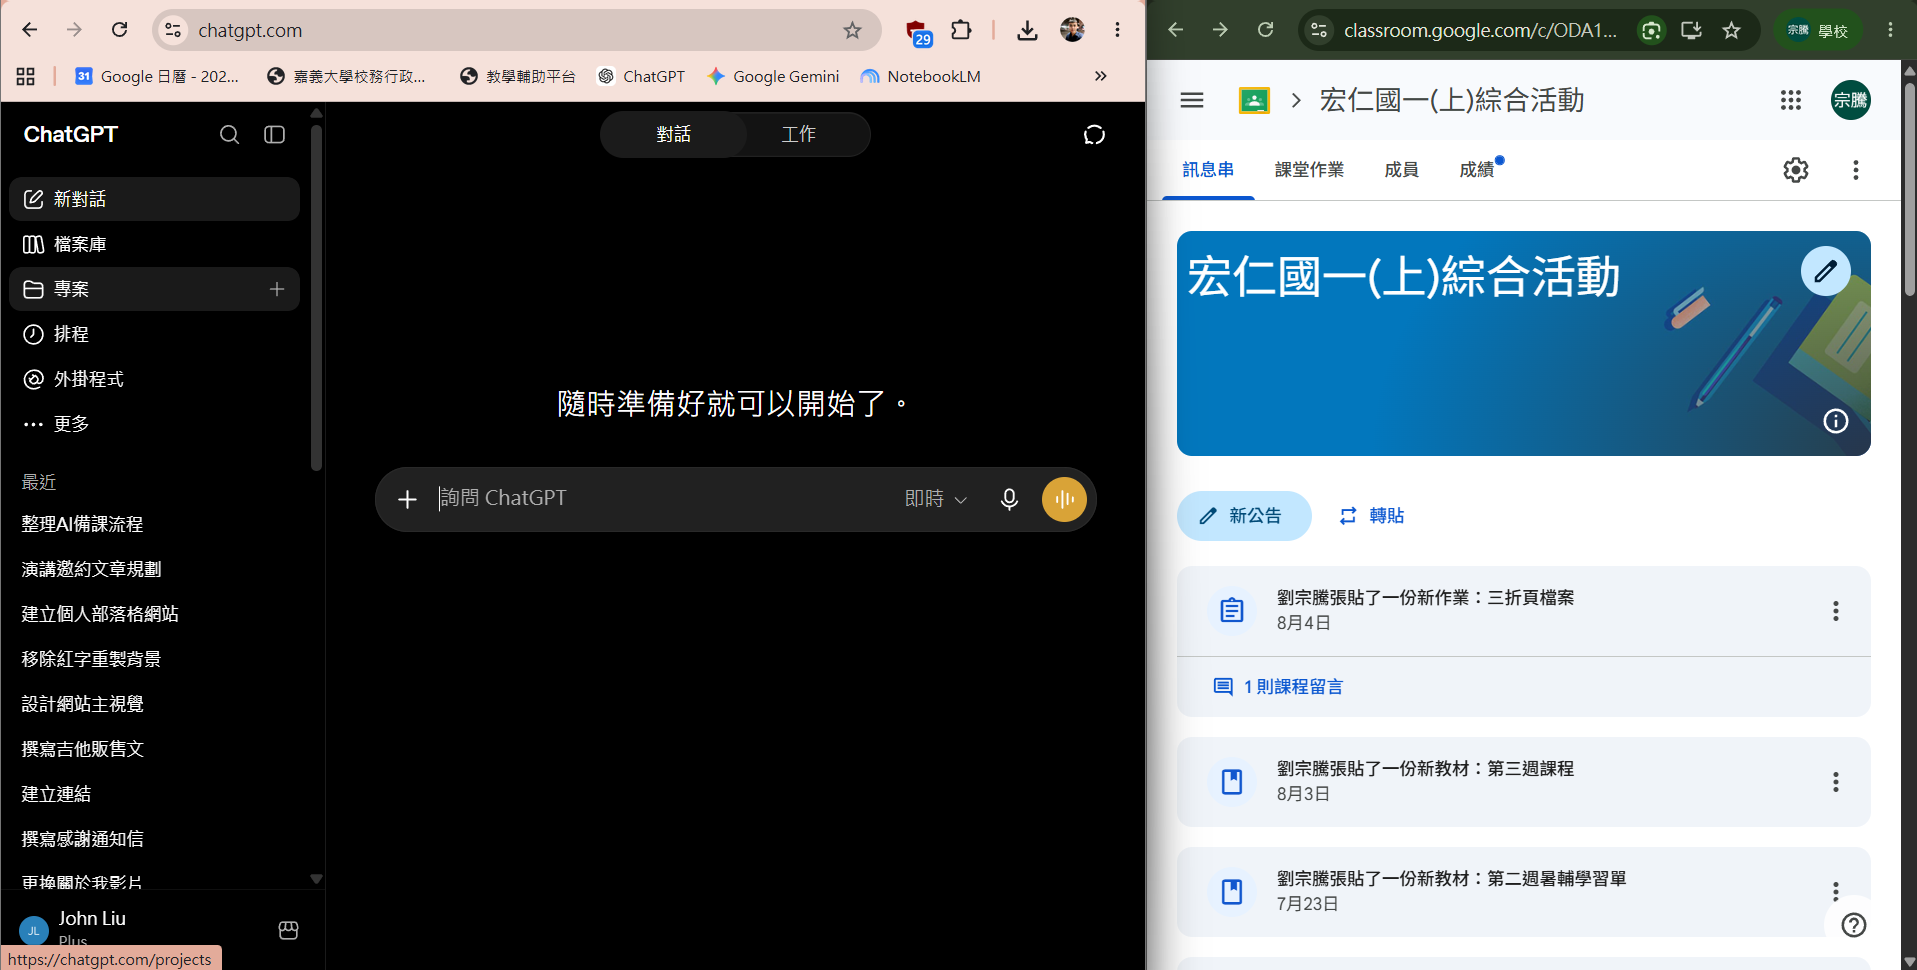Open the bookmarks apps grid icon
The image size is (1917, 970).
(26, 76)
